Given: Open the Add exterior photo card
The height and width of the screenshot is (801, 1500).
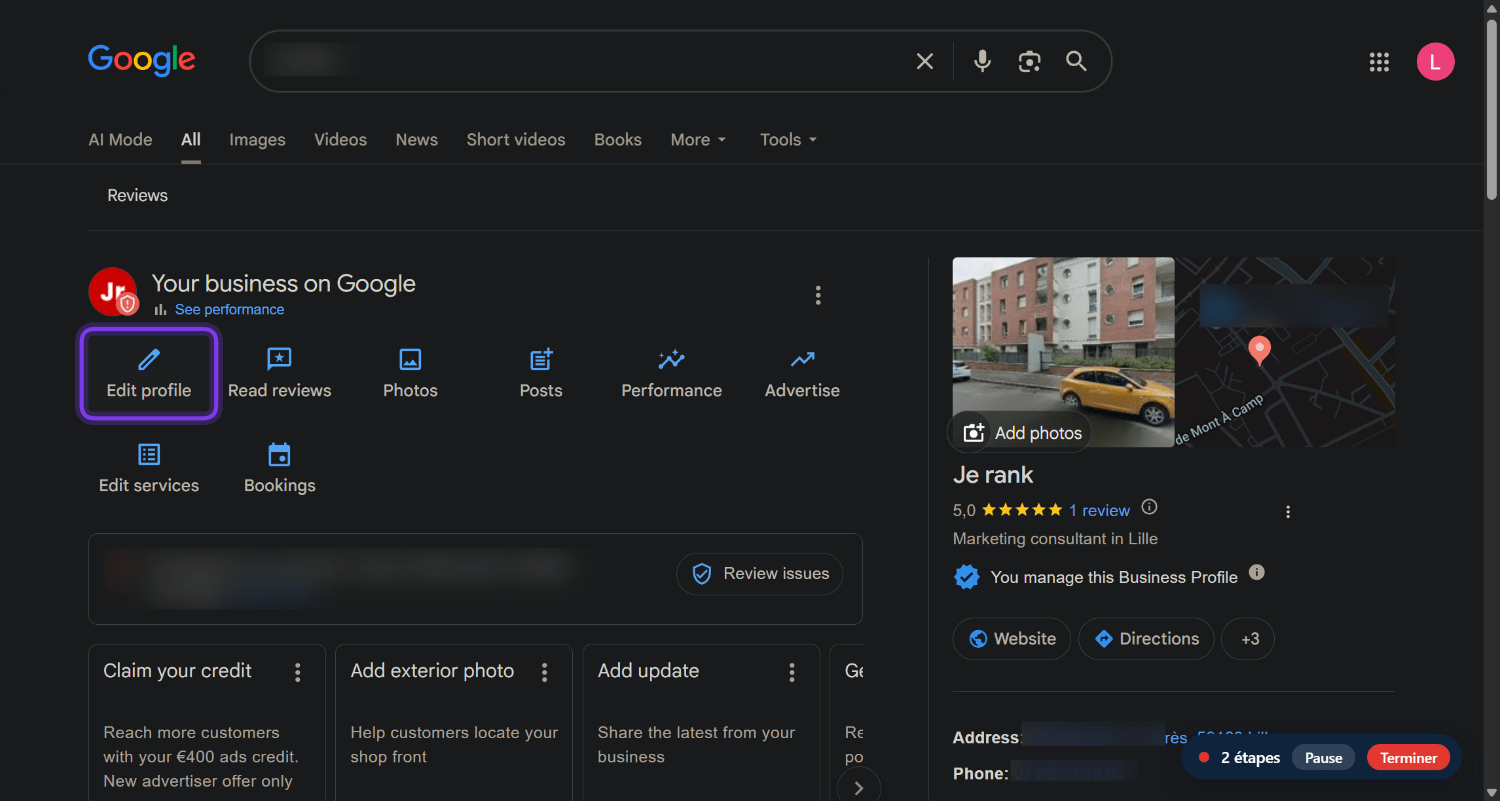Looking at the screenshot, I should [x=453, y=723].
